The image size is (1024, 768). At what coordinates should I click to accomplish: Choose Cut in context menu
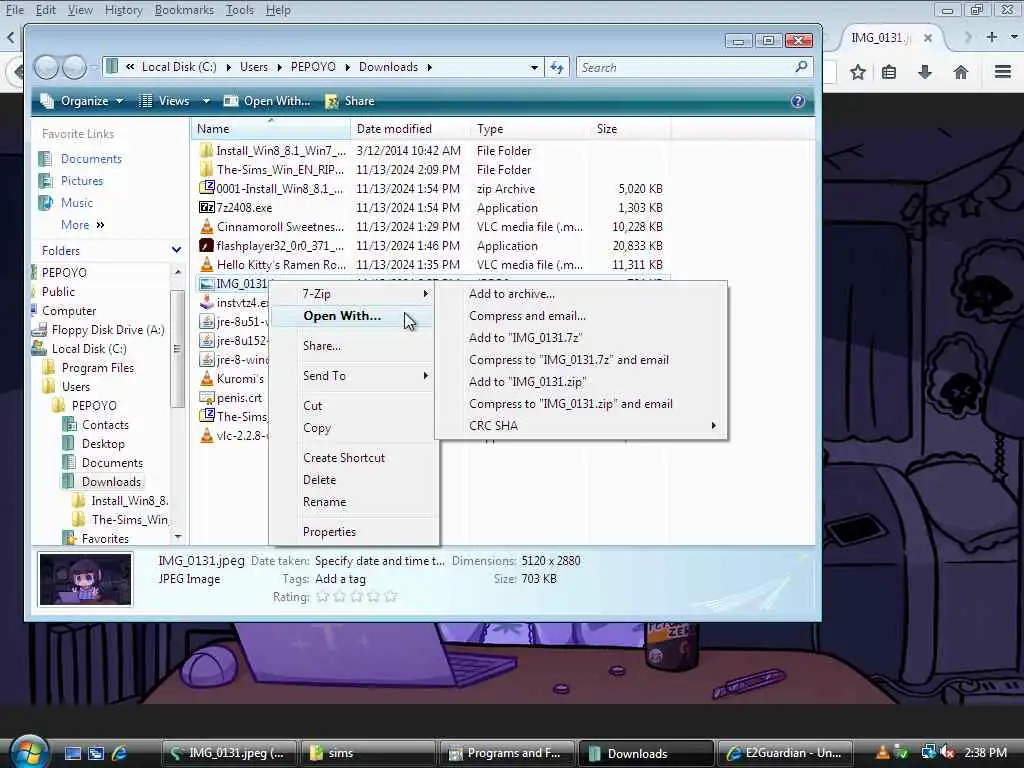click(x=313, y=406)
